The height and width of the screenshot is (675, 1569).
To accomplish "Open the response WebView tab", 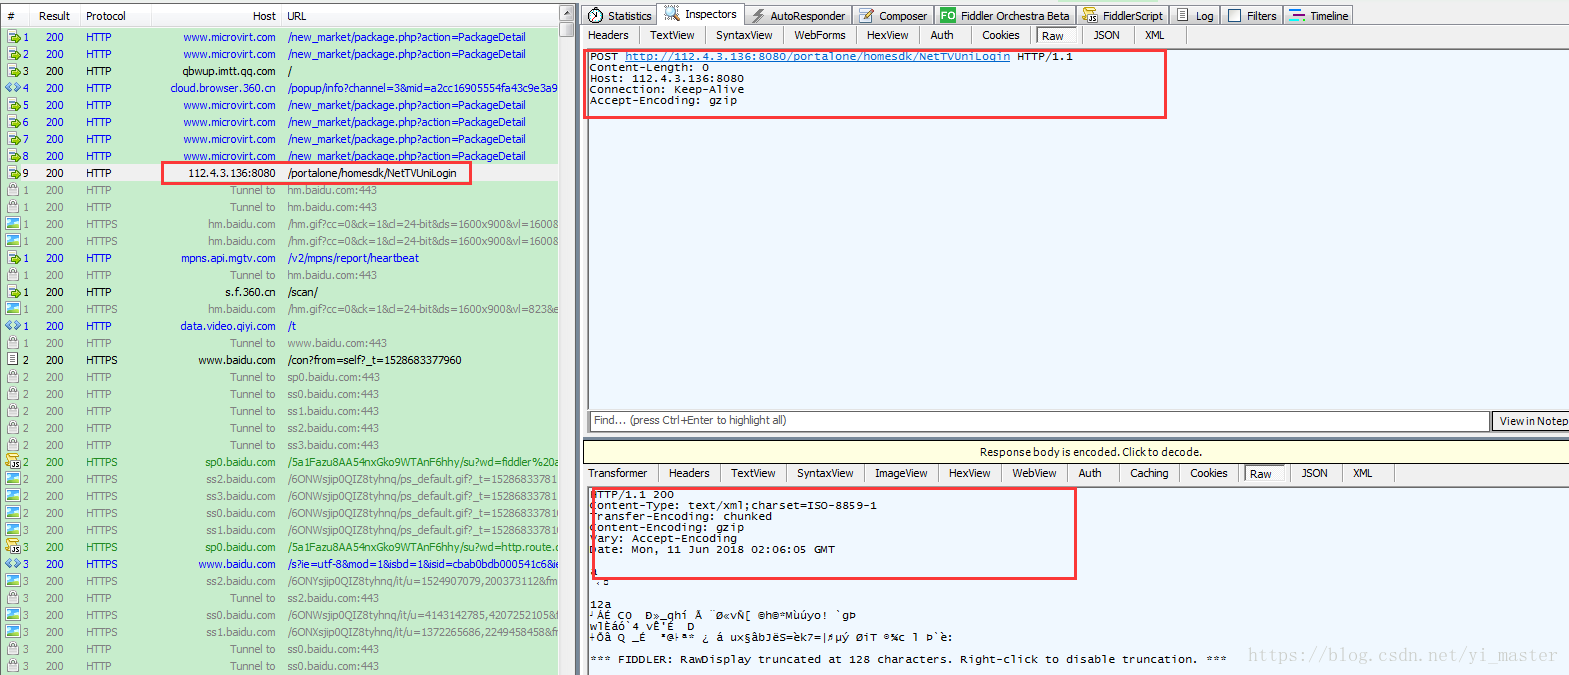I will [x=1034, y=473].
